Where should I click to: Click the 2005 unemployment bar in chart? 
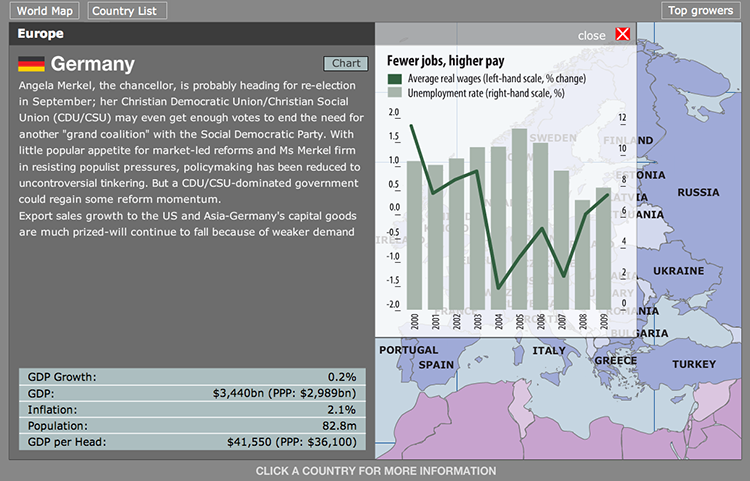519,219
